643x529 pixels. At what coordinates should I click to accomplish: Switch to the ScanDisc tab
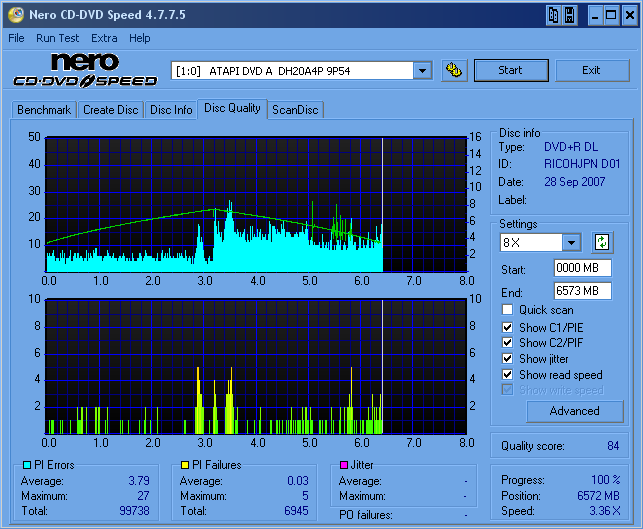(295, 110)
